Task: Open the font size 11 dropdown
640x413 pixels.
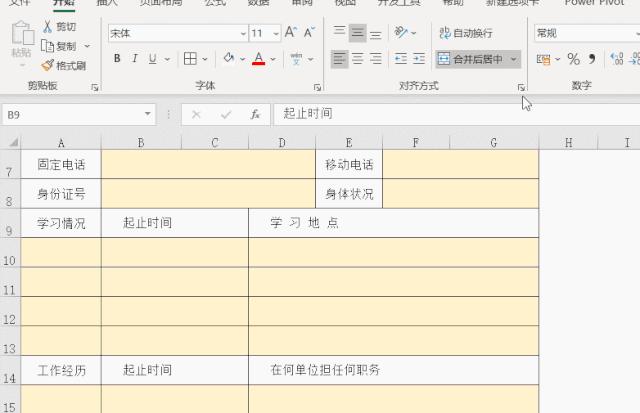Action: 276,33
